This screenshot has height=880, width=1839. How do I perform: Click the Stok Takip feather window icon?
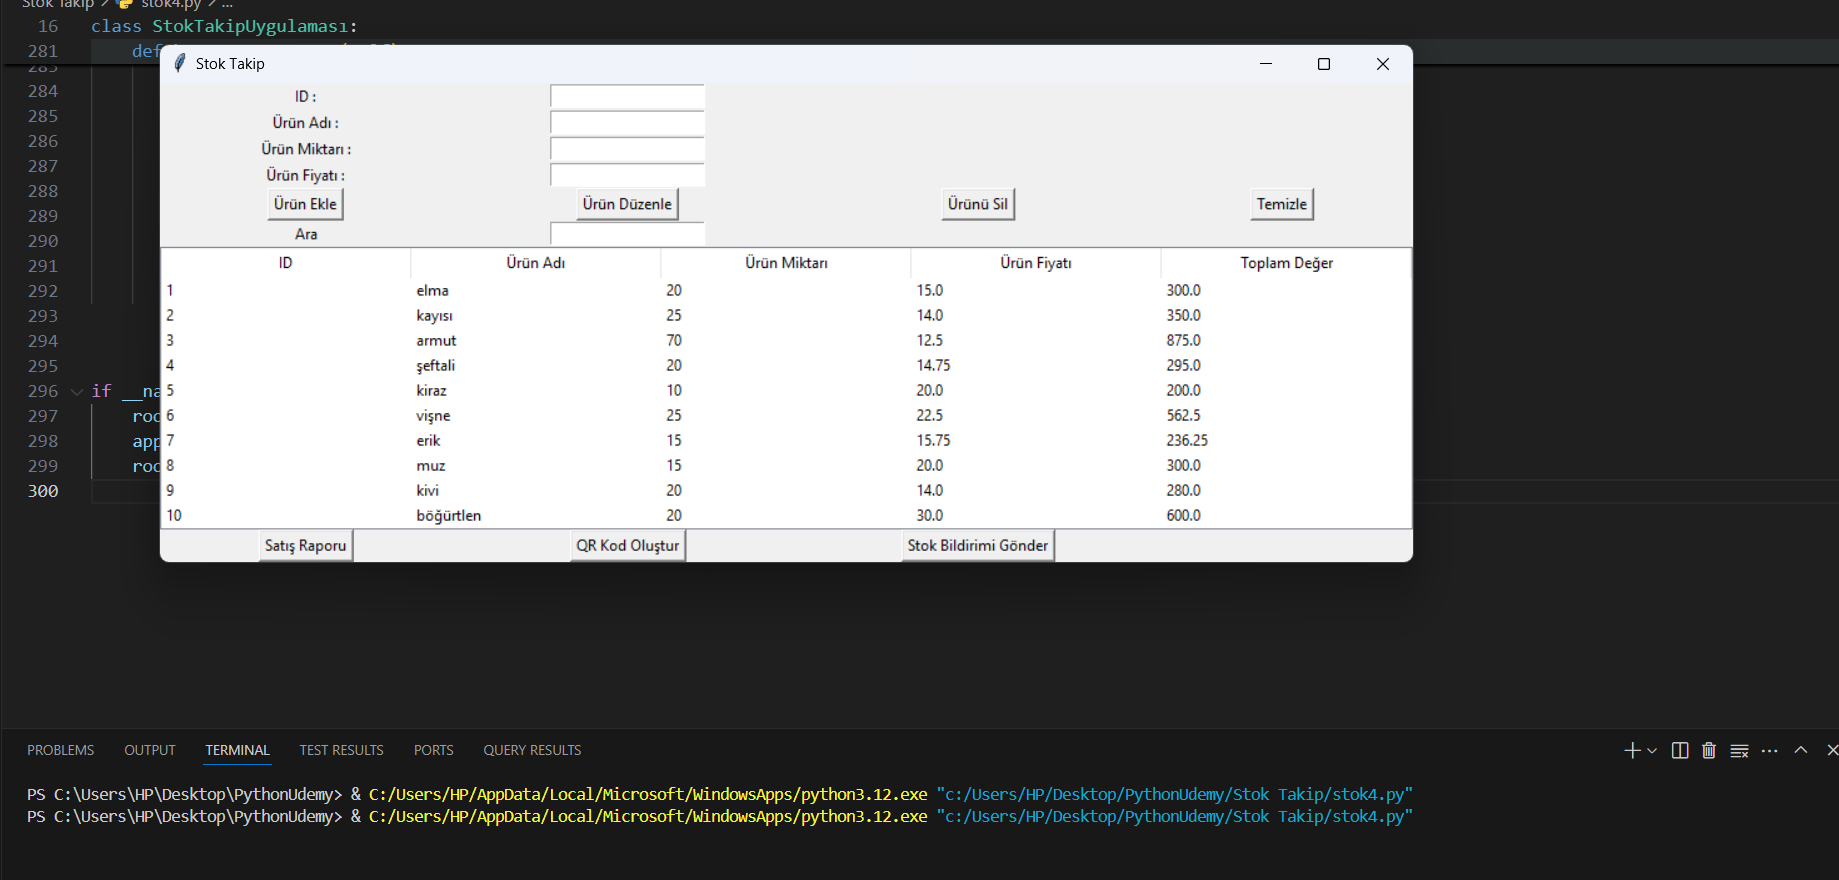[180, 64]
